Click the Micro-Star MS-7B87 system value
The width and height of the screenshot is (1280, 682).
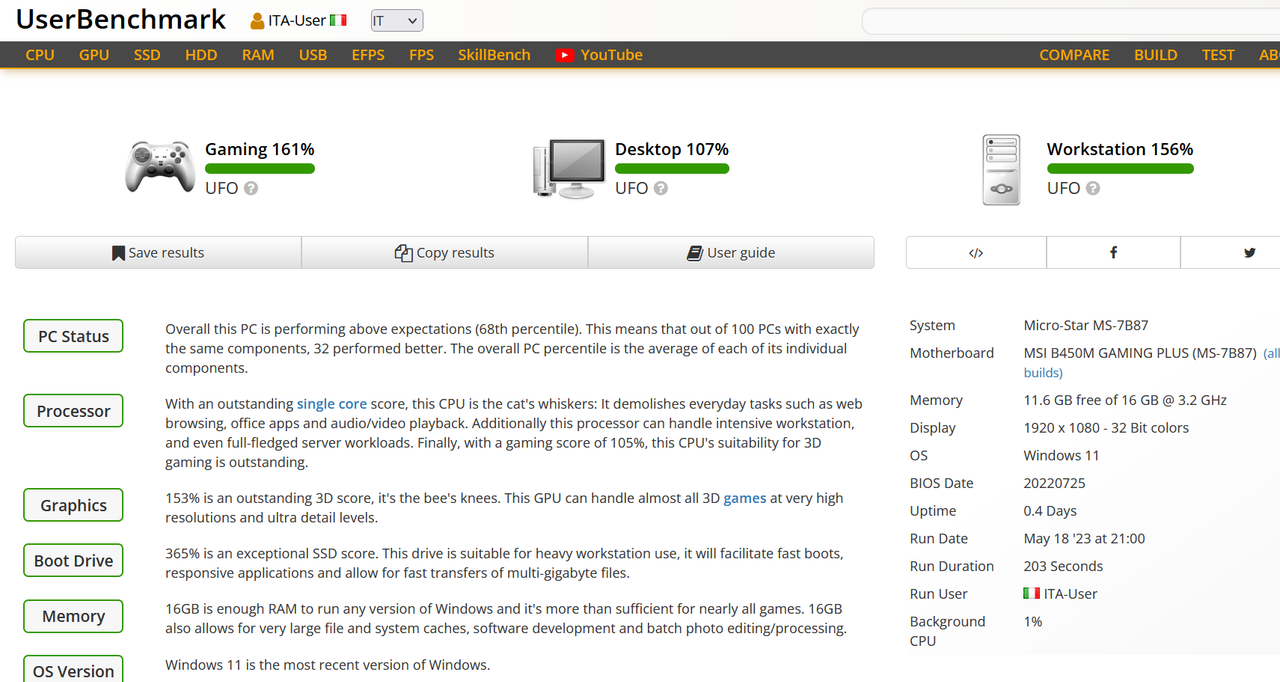(x=1086, y=326)
